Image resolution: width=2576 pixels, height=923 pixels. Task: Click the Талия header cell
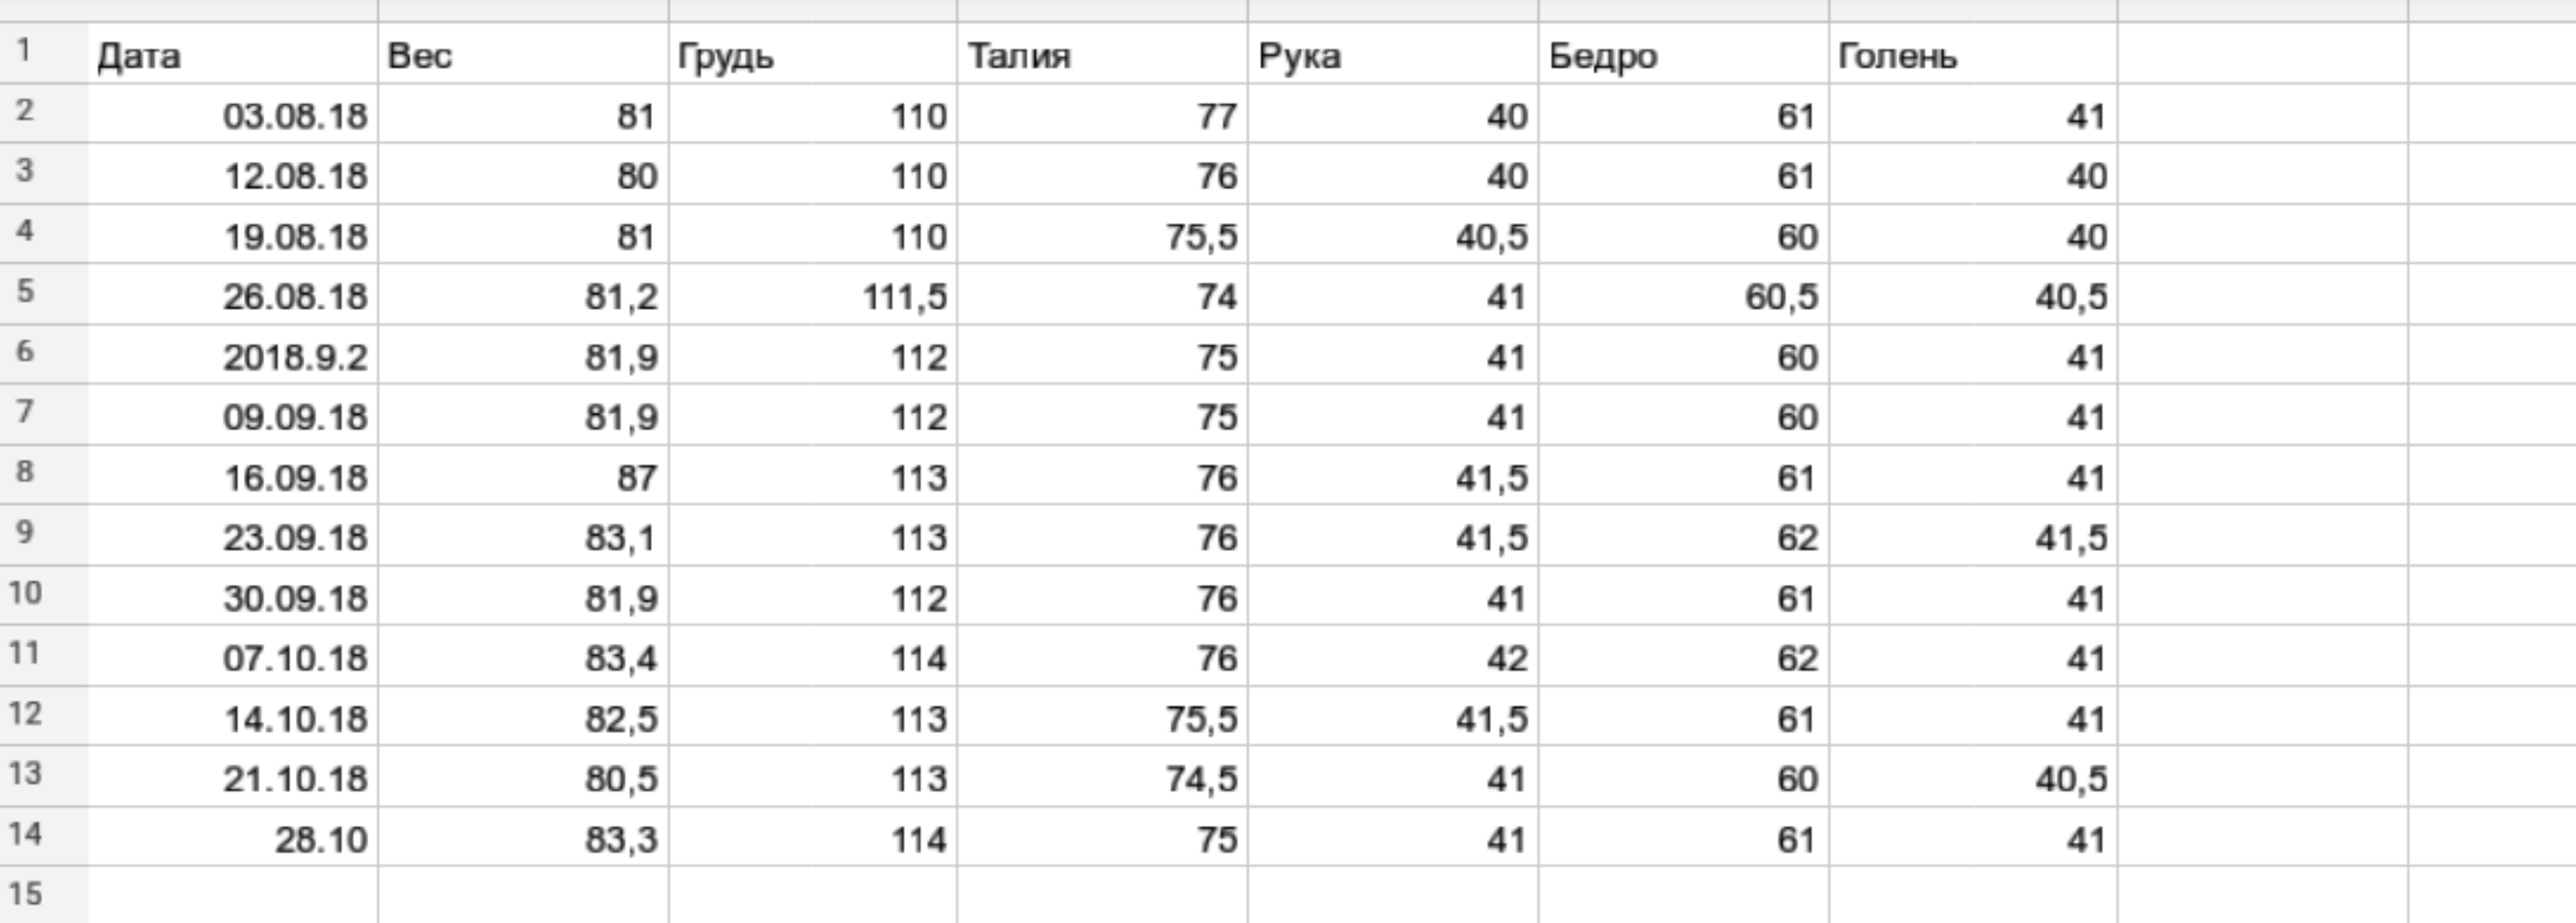pos(1102,56)
